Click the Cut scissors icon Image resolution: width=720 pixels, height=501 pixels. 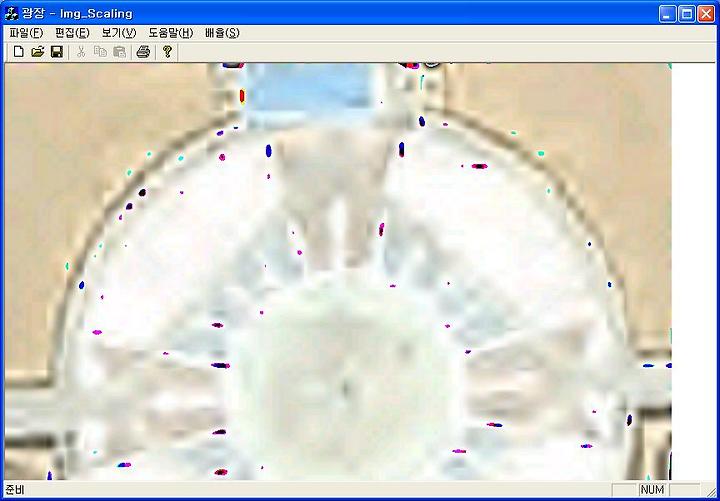tap(81, 52)
